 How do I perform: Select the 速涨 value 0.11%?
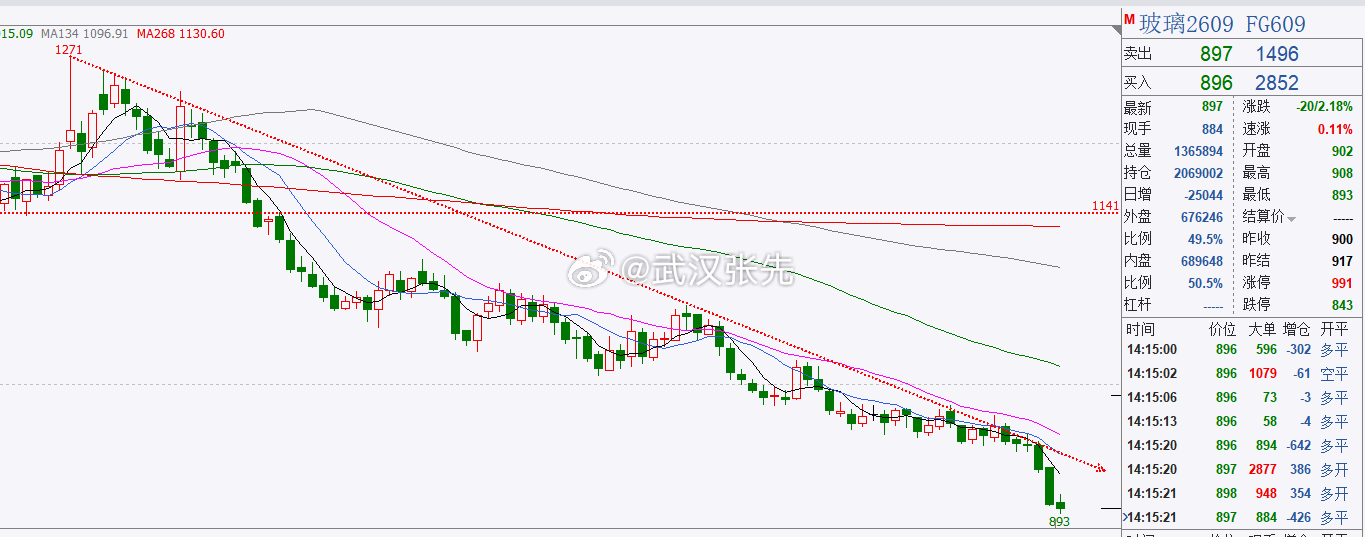coord(1336,129)
